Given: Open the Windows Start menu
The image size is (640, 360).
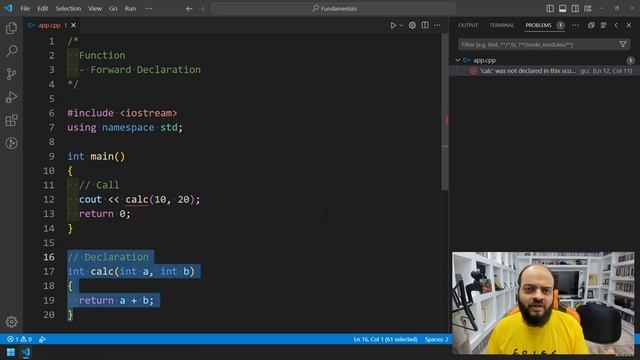Looking at the screenshot, I should point(11,352).
